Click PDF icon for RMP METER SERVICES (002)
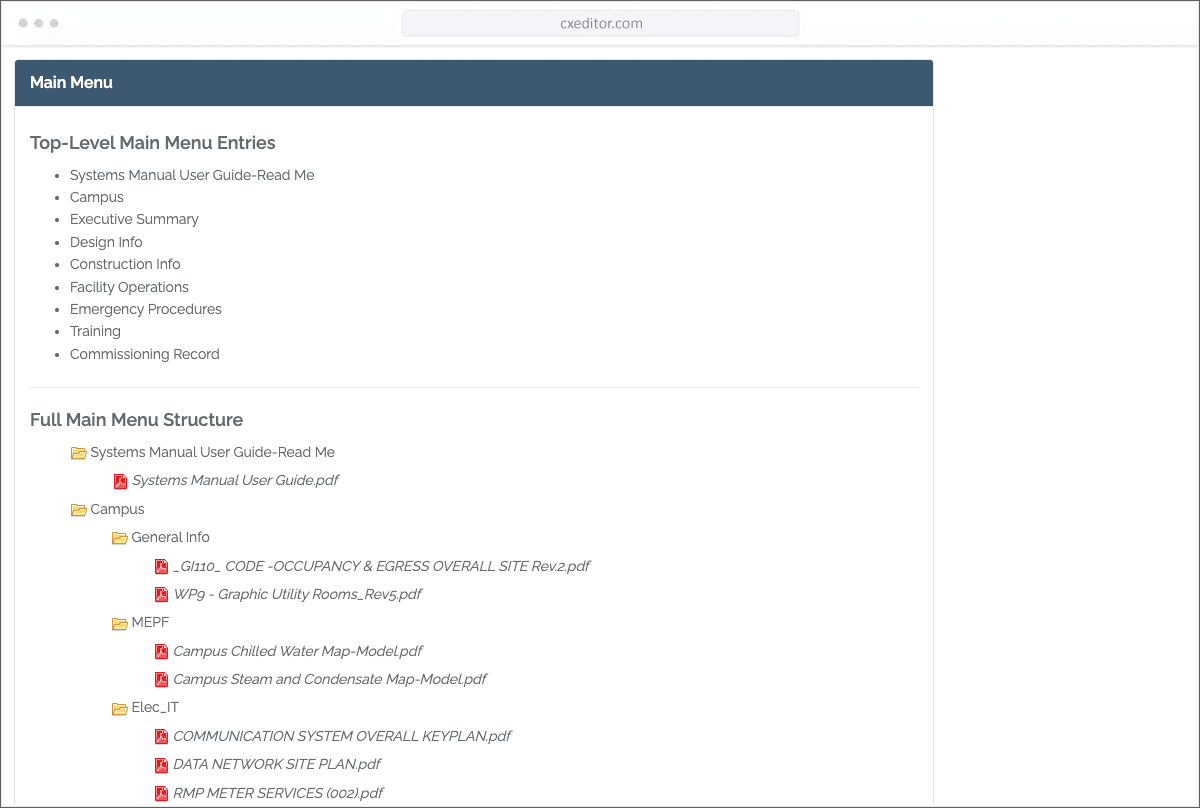Screen dimensions: 1200x808 pos(161,794)
